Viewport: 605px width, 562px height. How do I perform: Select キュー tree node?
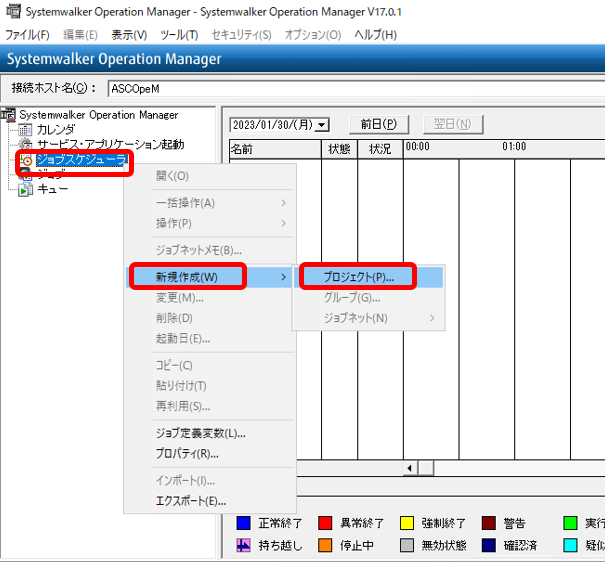tap(52, 189)
